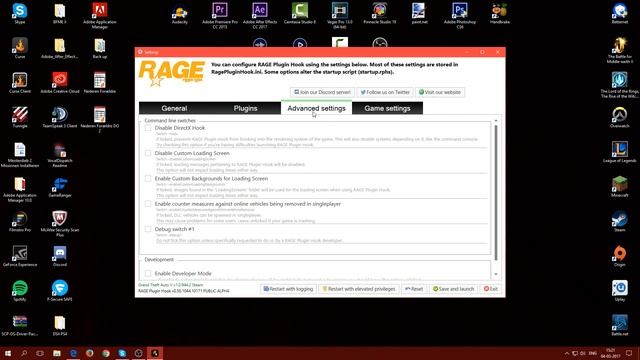
Task: Tick the Debug switch #1 checkbox
Action: pos(148,229)
